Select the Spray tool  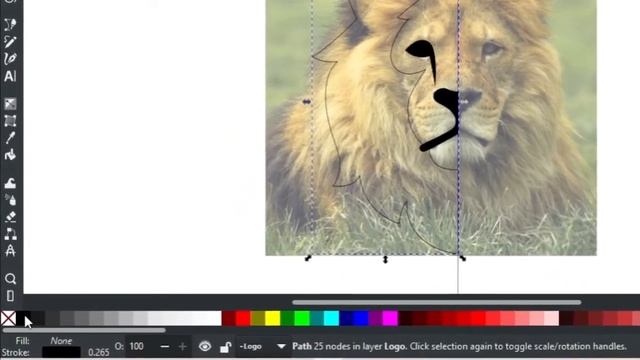point(10,200)
